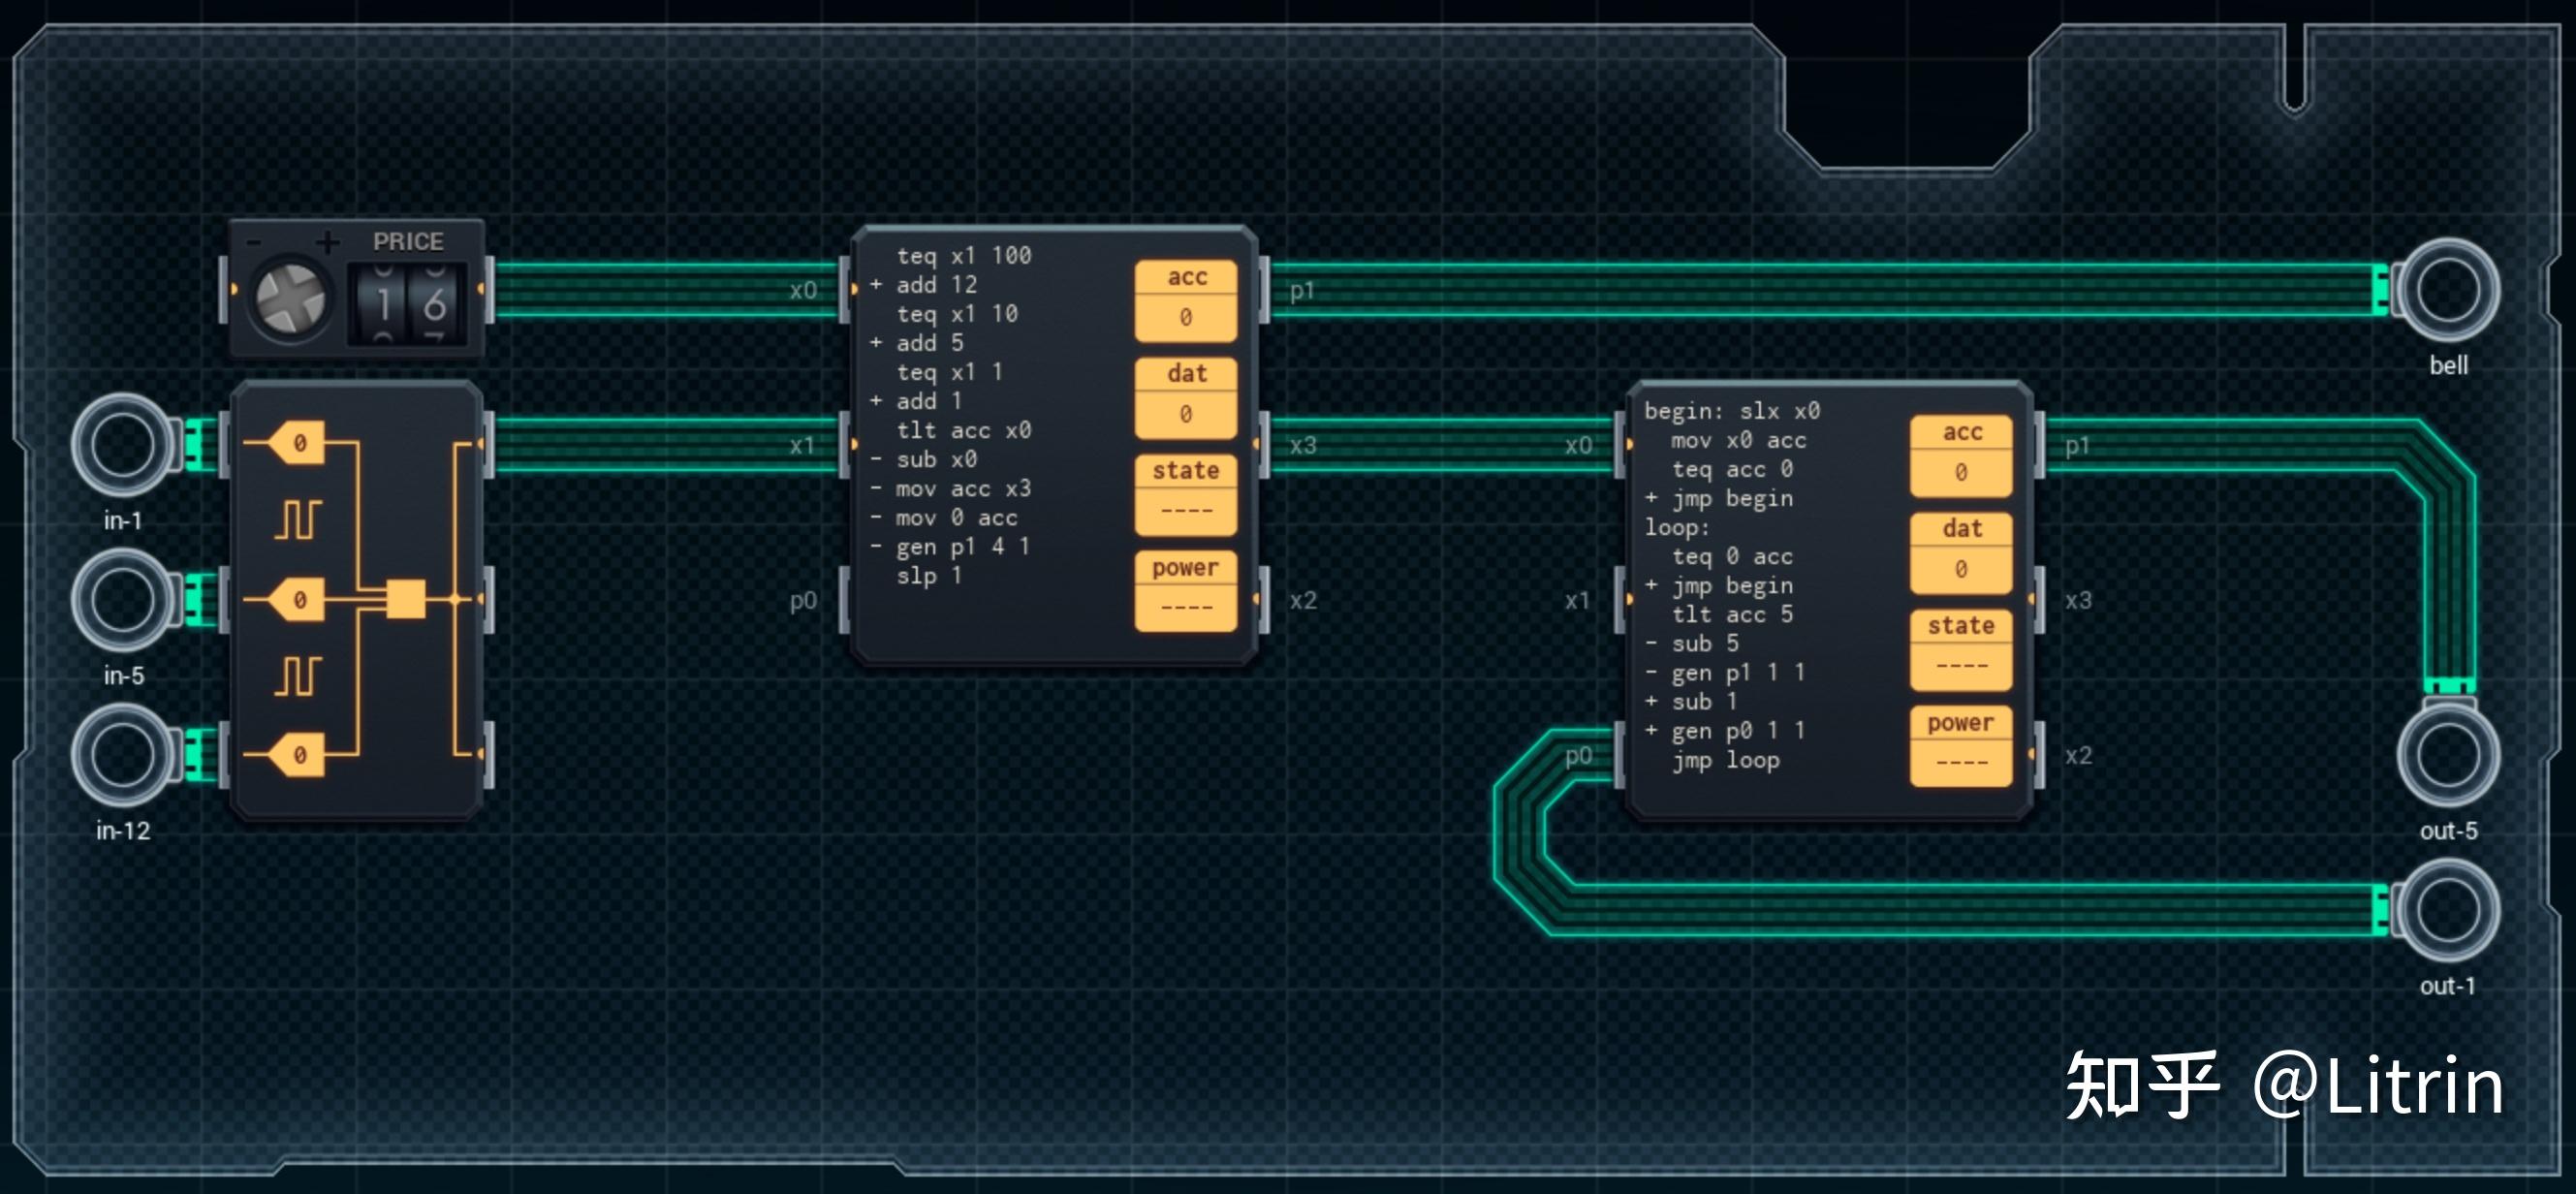Viewport: 2576px width, 1194px height.
Task: Click the code line '- gen p1 1 1'
Action: (1725, 672)
